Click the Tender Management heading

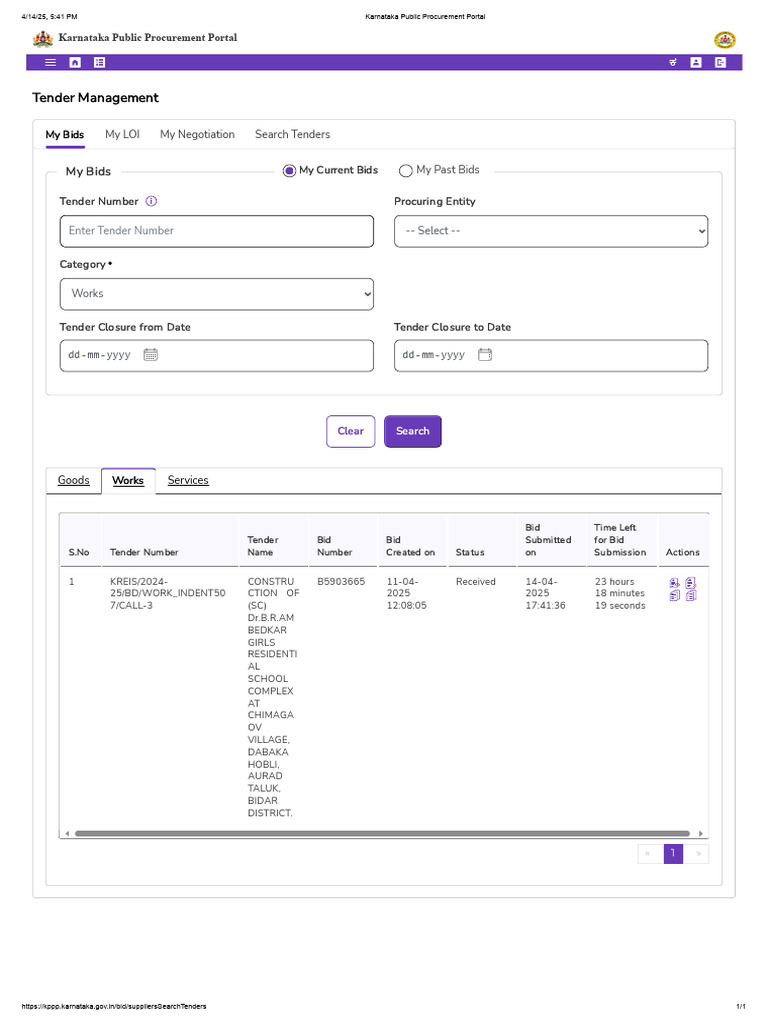click(x=95, y=98)
